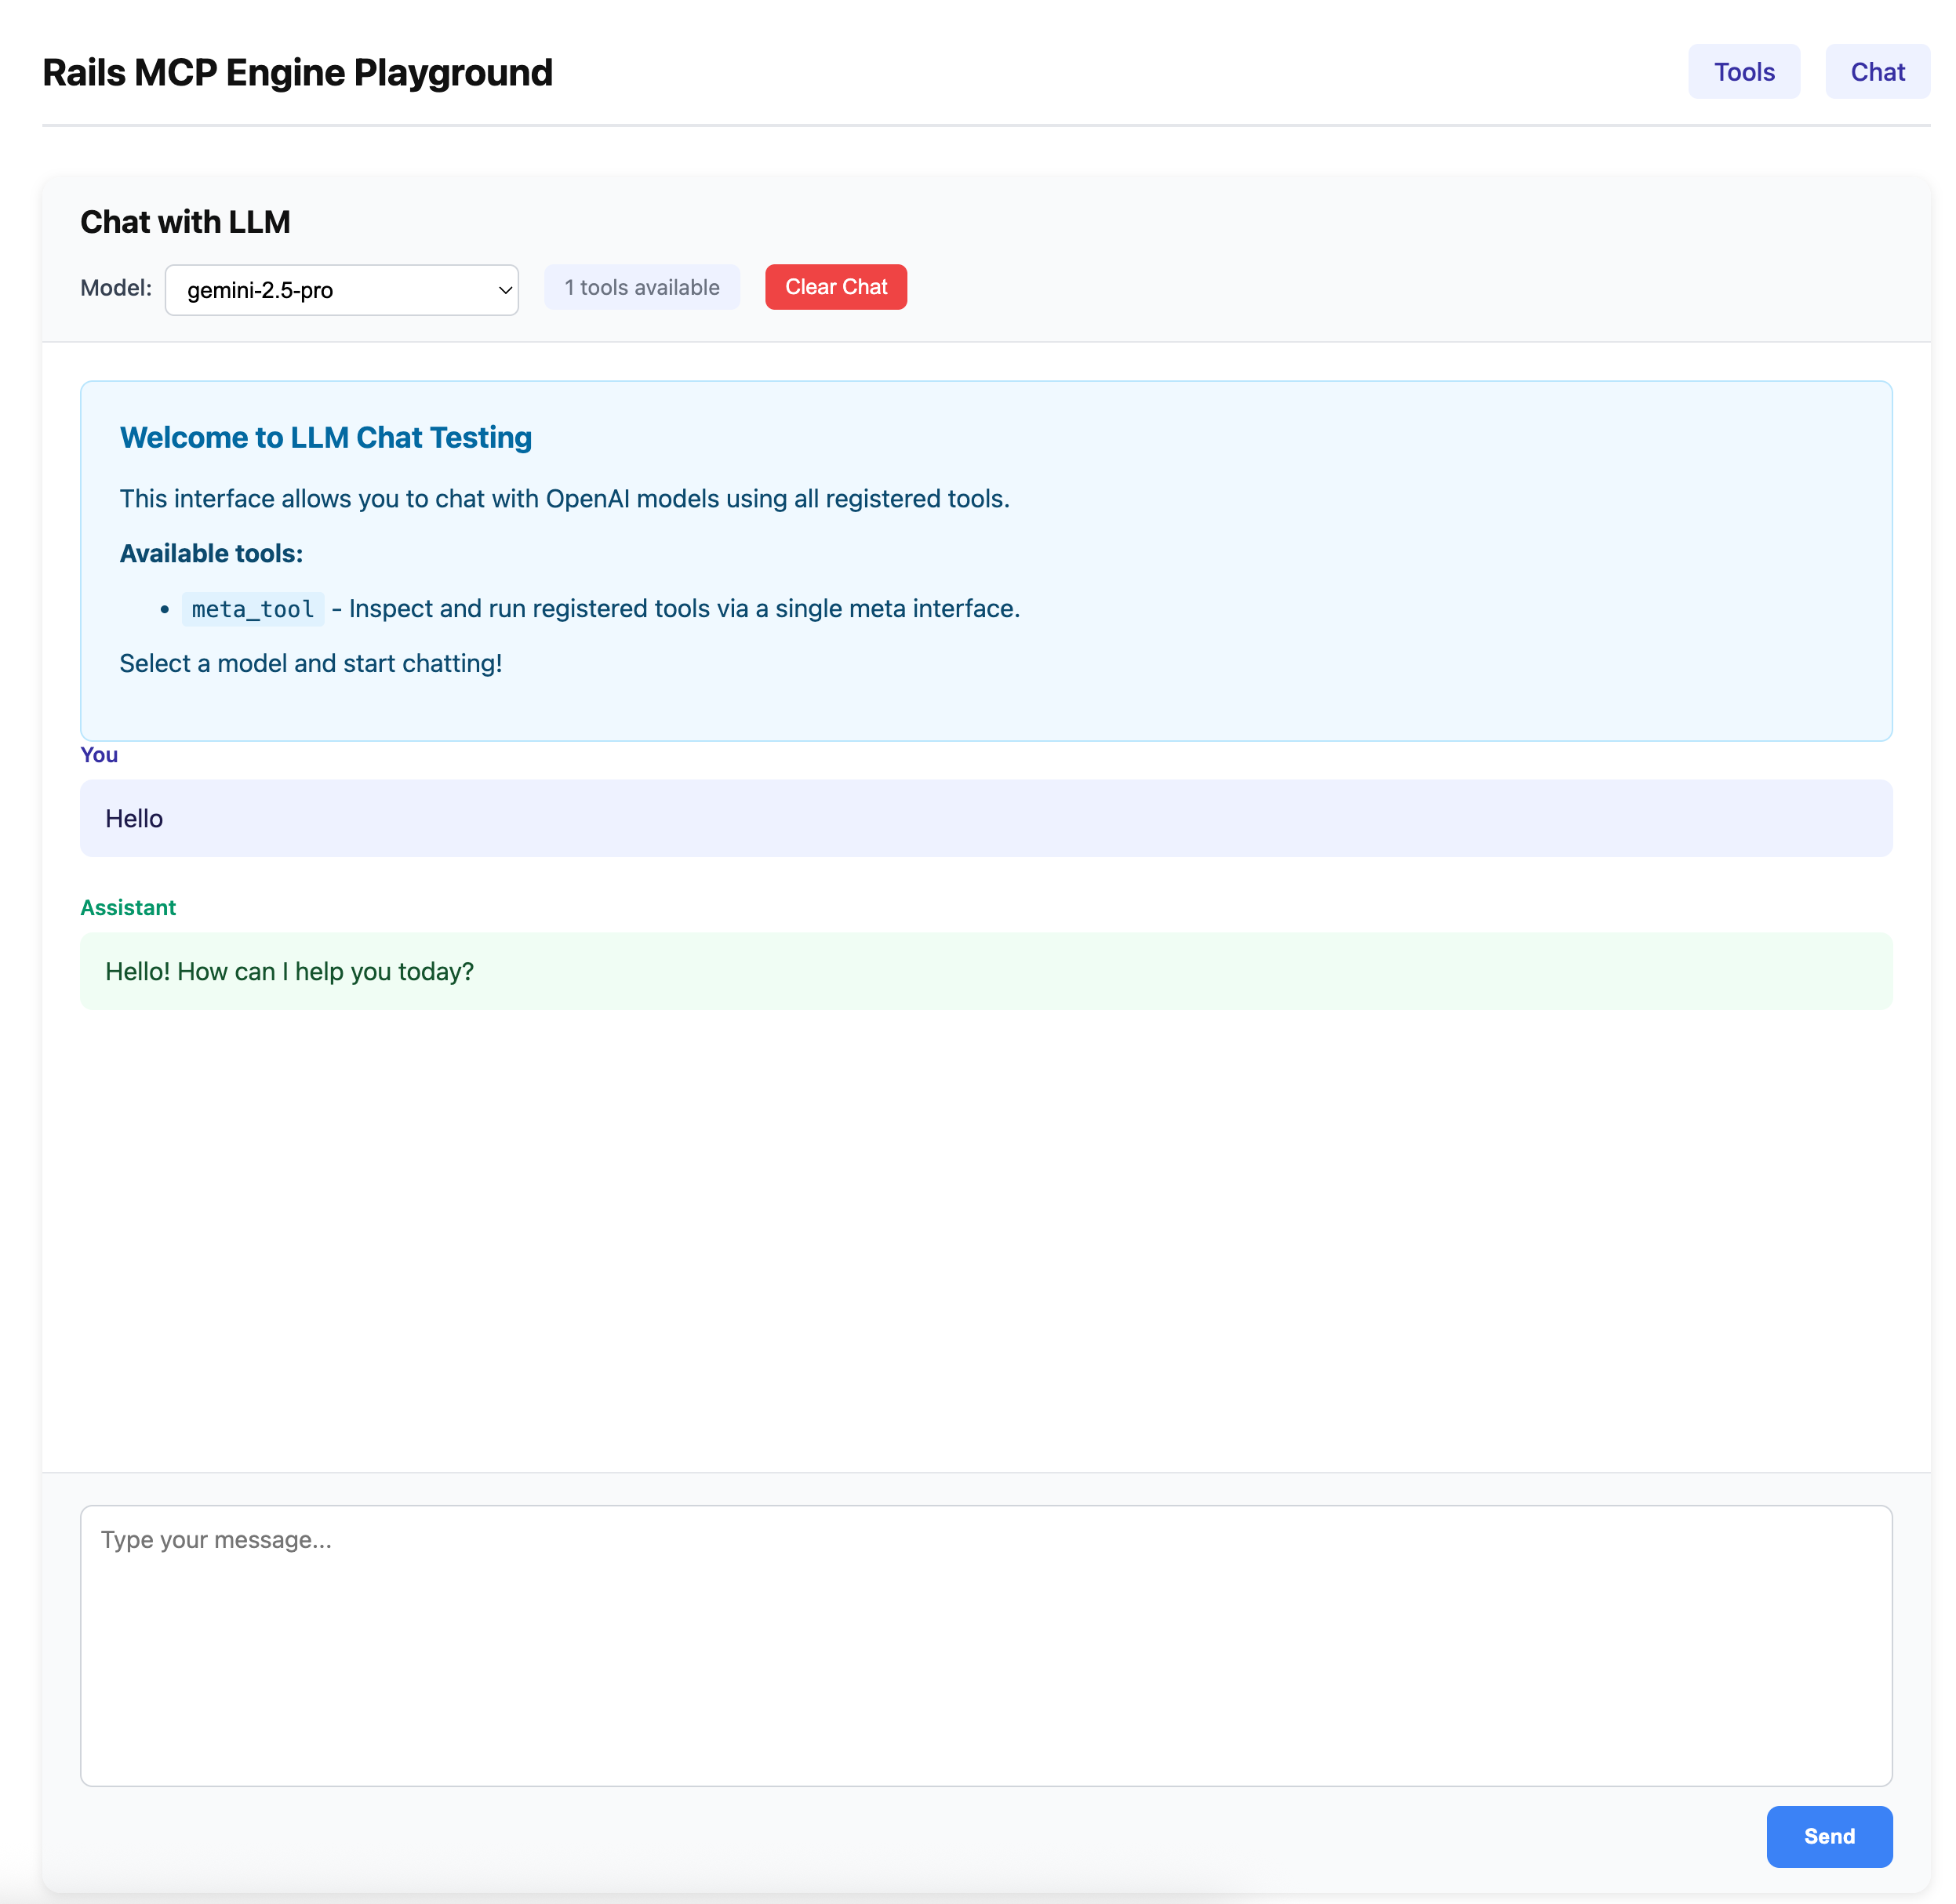
Task: Focus the Type your message text area
Action: tap(985, 1645)
